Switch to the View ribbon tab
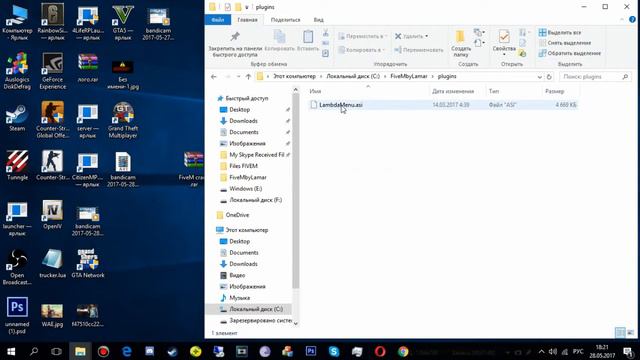The width and height of the screenshot is (640, 360). [x=319, y=20]
